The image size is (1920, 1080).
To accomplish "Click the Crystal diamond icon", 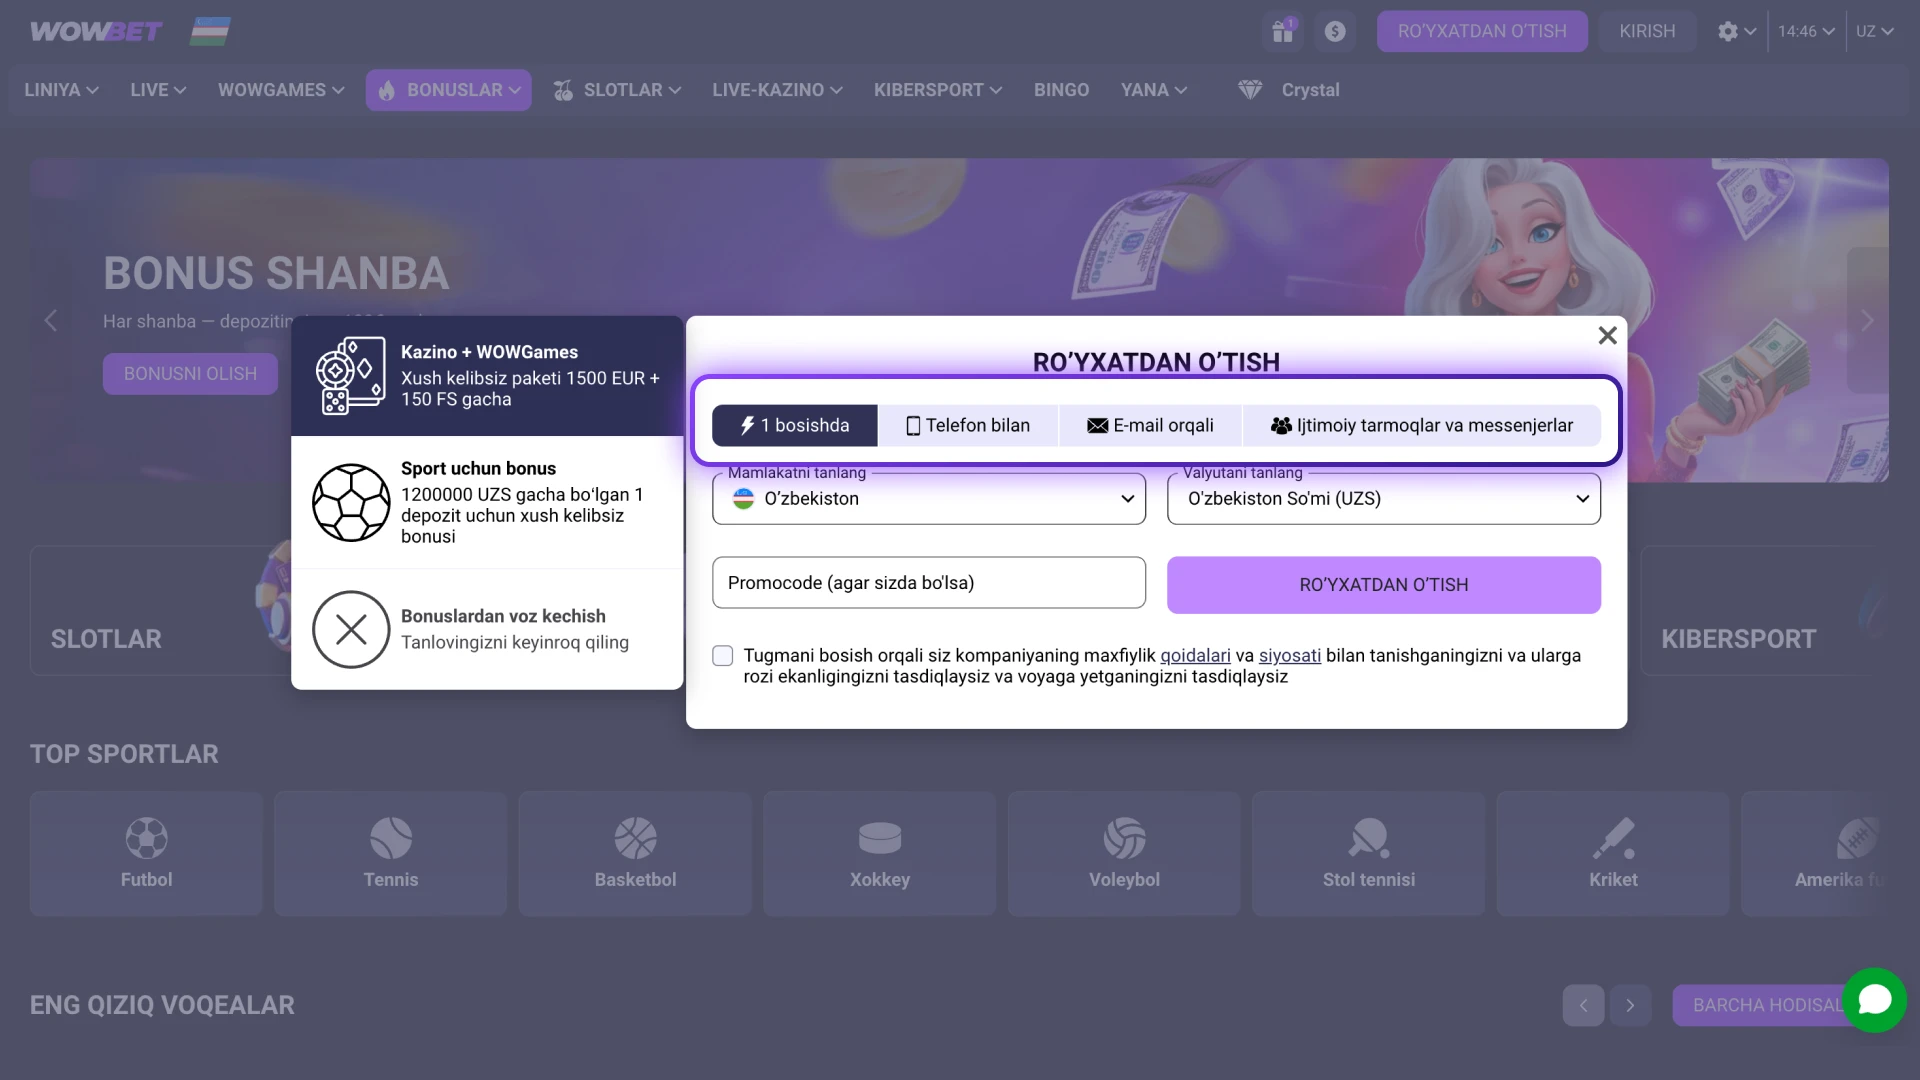I will [1250, 90].
